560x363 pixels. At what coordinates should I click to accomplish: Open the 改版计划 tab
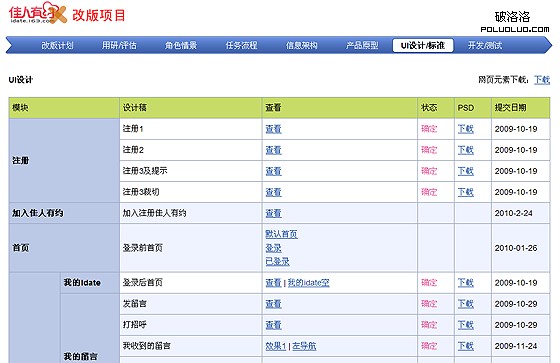tap(58, 45)
